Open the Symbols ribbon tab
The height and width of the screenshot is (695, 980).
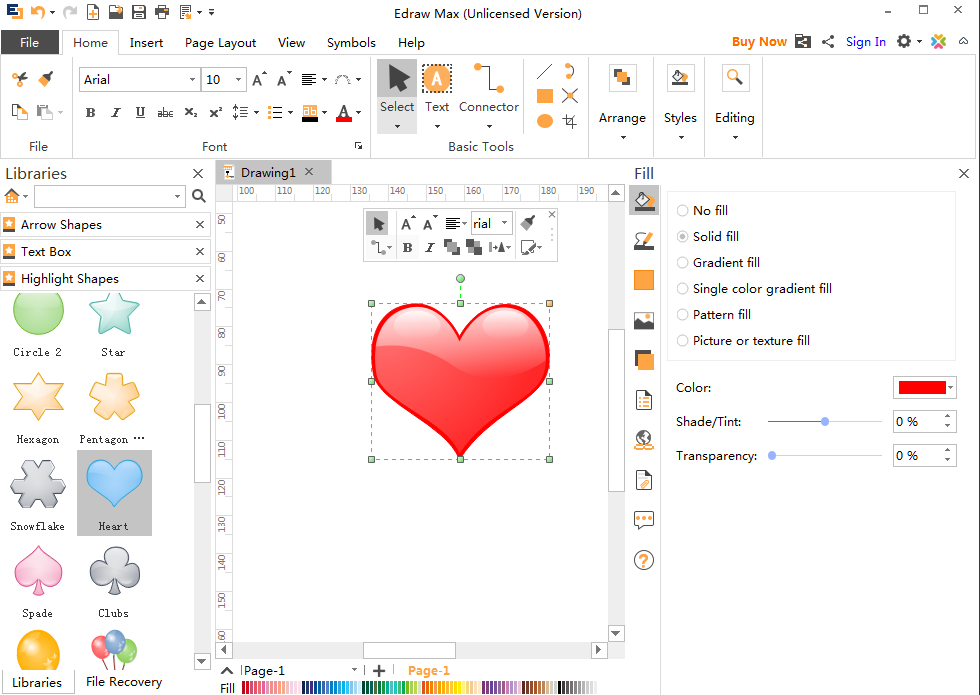[x=351, y=42]
